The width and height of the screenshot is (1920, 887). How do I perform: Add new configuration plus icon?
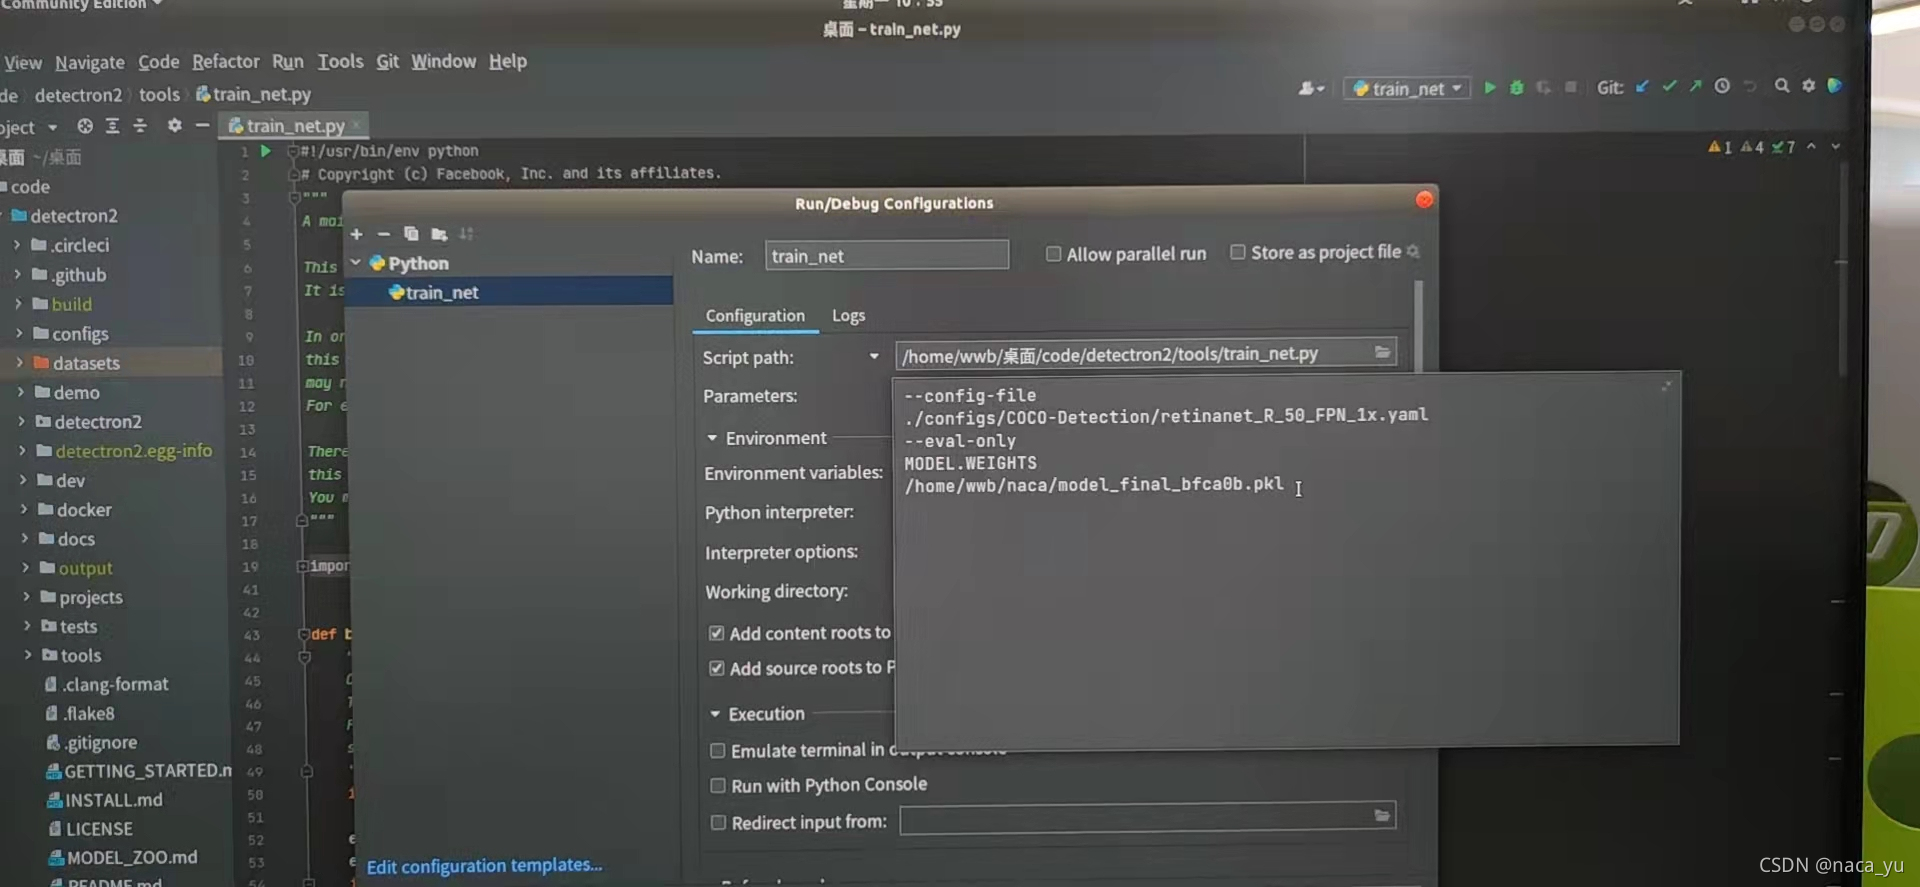(357, 234)
